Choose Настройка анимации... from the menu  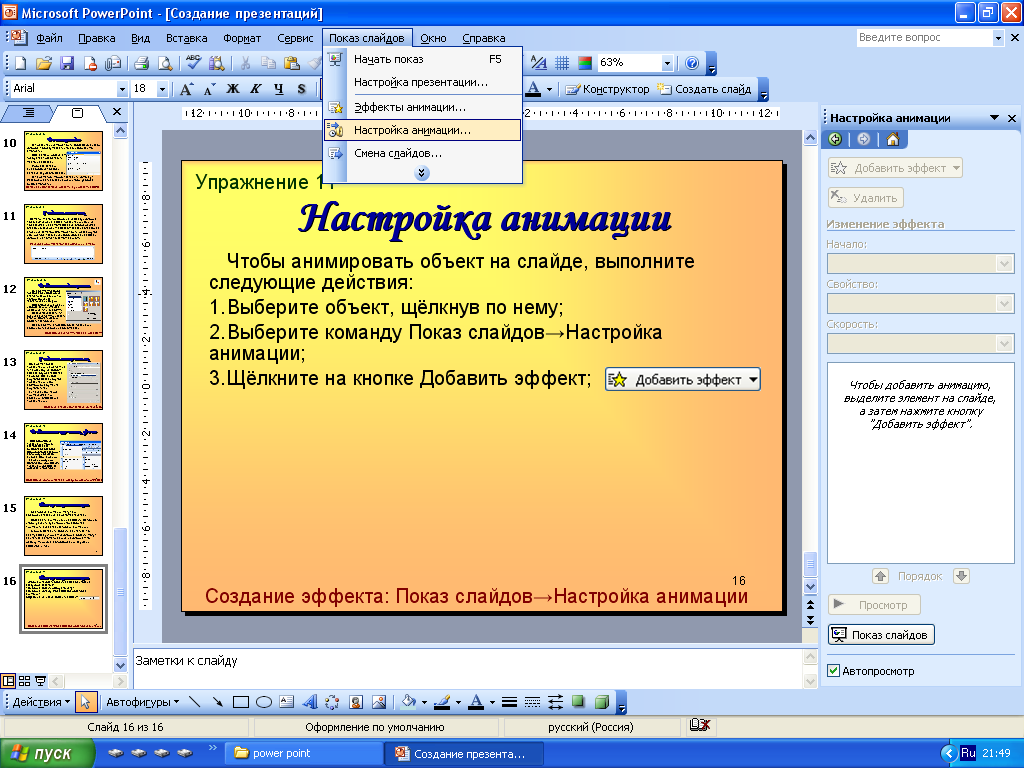[x=423, y=130]
